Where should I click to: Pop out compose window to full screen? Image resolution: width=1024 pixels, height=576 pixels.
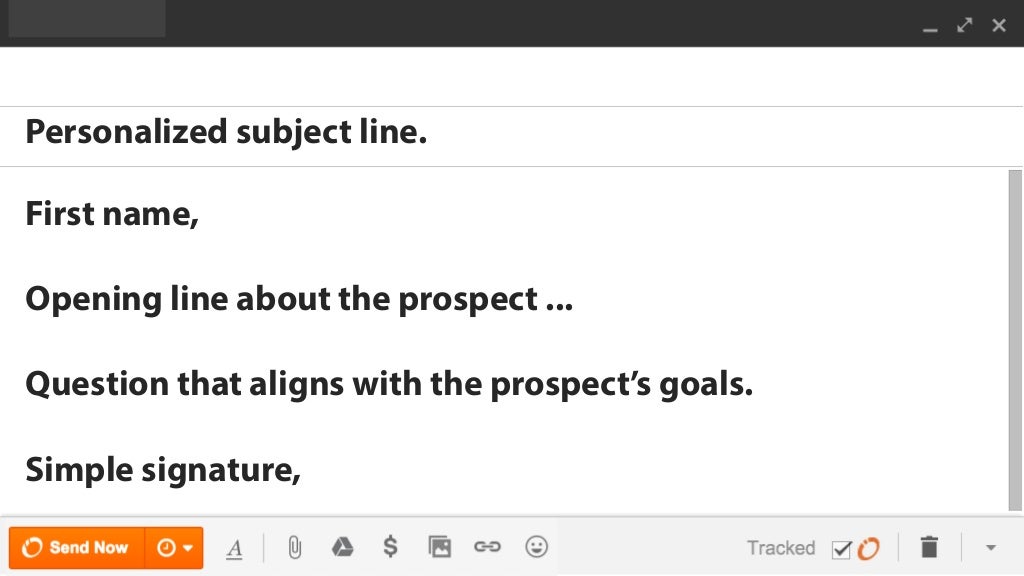pos(965,25)
